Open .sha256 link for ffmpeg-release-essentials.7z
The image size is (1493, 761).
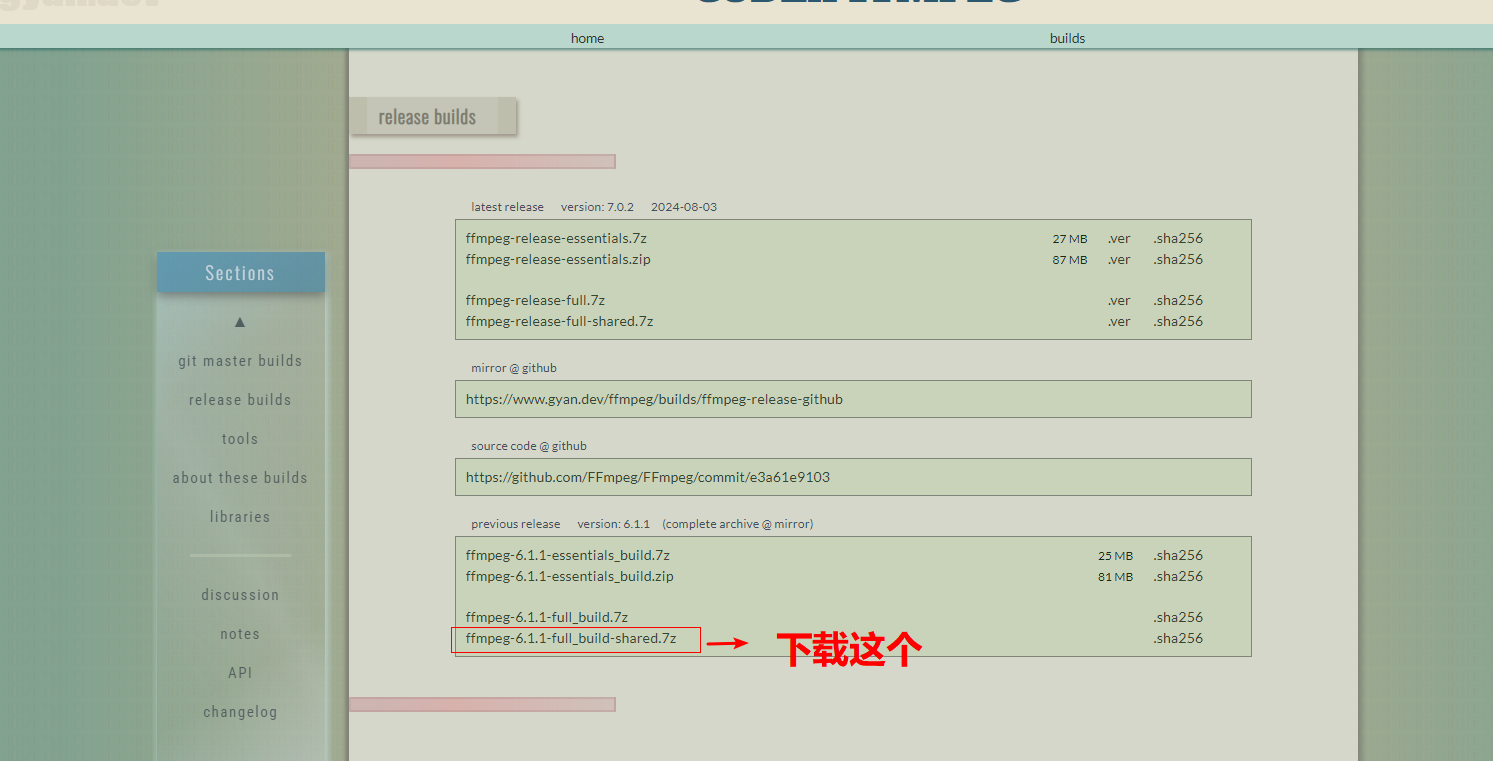pos(1178,238)
